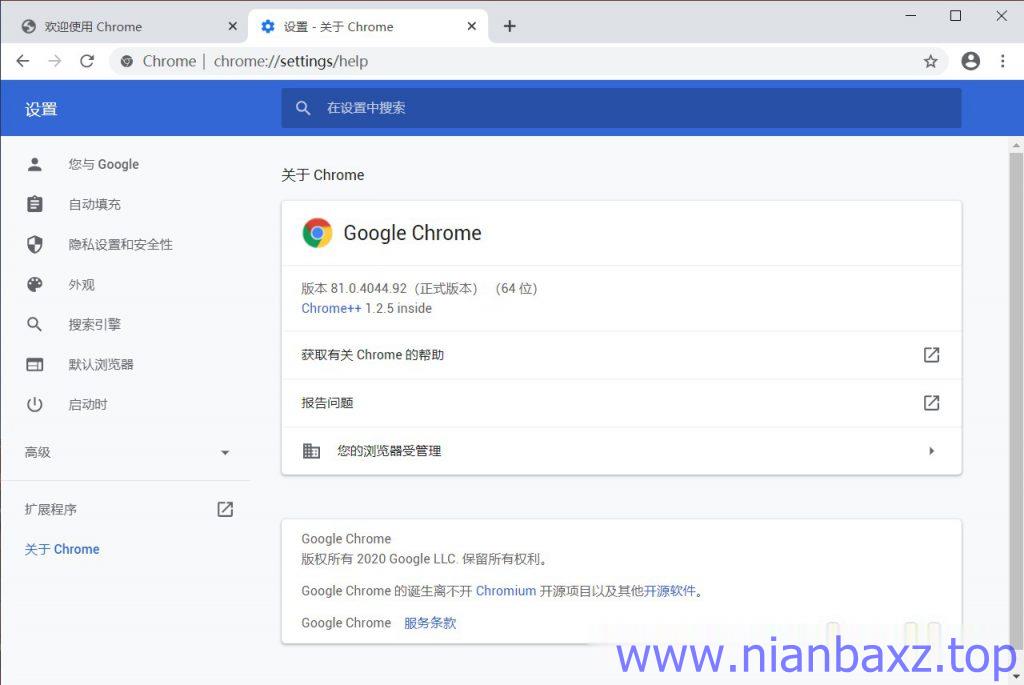Open the 搜索引擎 settings section
The image size is (1024, 685).
point(95,325)
